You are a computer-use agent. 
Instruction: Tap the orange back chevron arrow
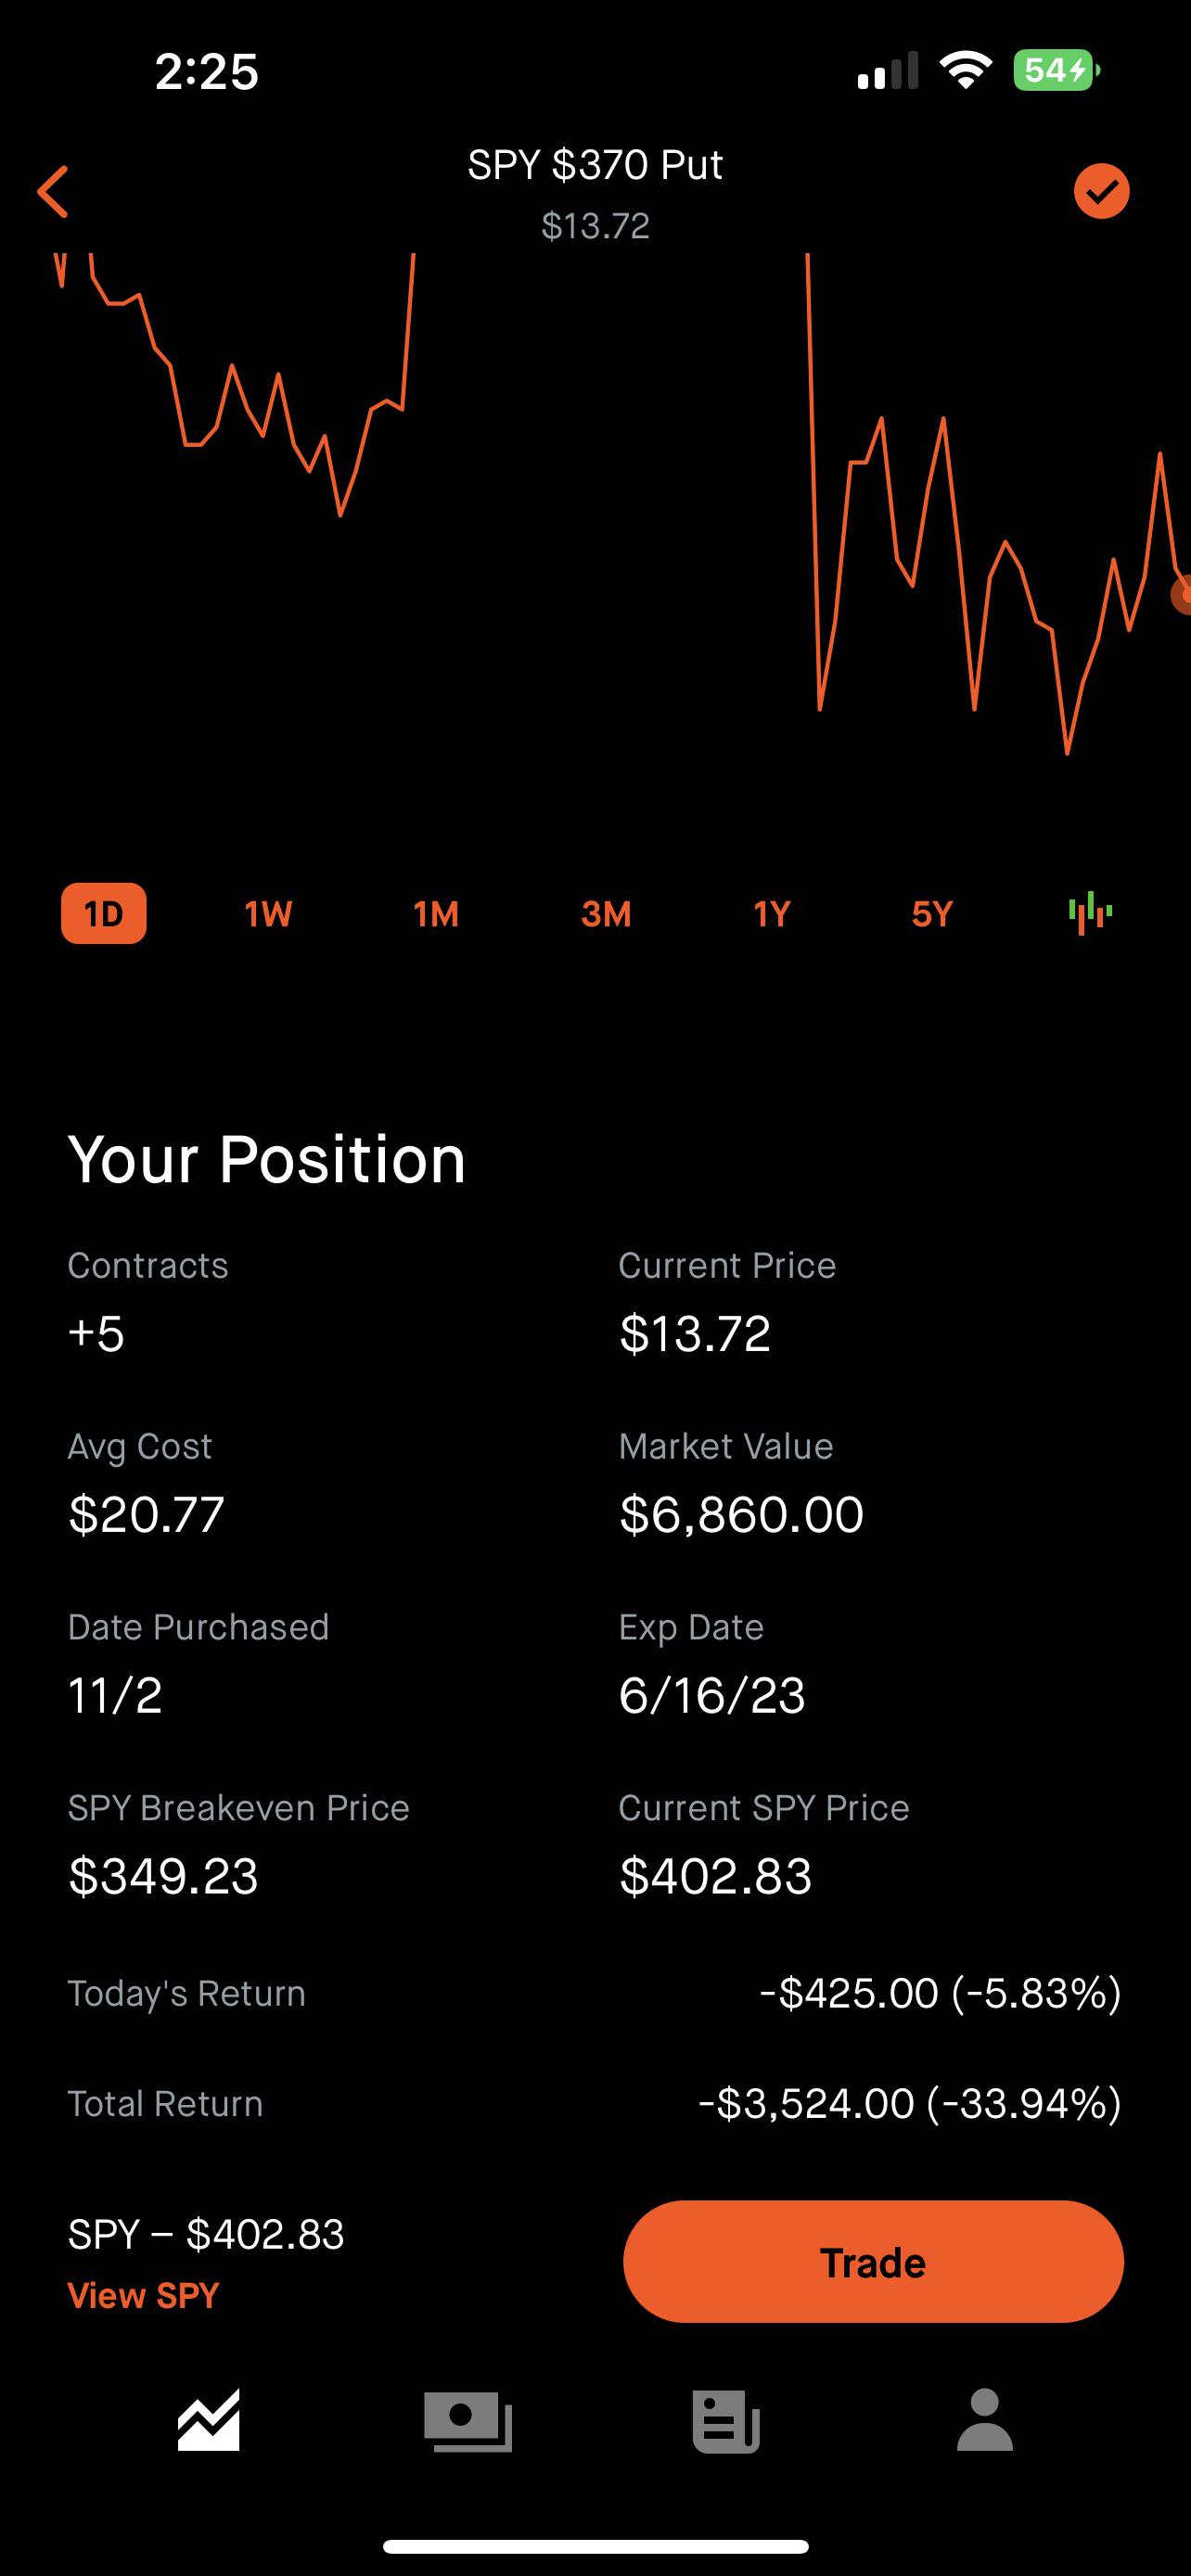click(53, 191)
